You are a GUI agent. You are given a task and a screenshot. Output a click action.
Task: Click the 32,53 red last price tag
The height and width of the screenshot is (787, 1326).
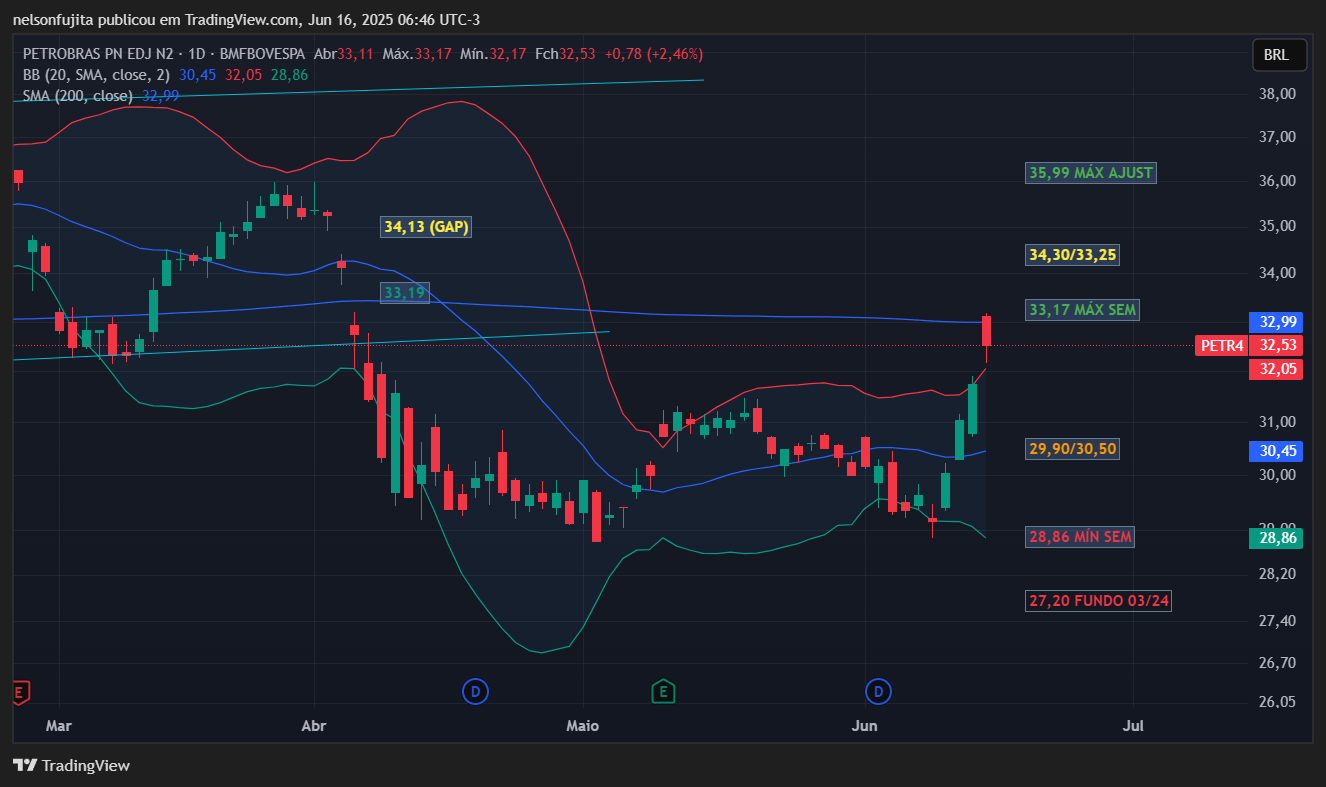[x=1278, y=346]
